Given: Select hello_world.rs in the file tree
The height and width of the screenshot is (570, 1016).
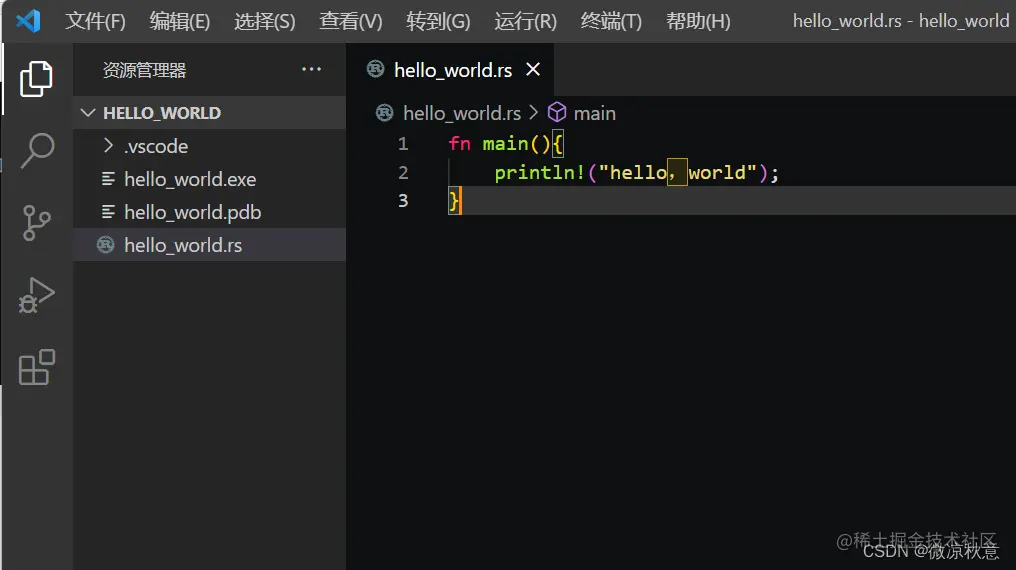Looking at the screenshot, I should 209,245.
